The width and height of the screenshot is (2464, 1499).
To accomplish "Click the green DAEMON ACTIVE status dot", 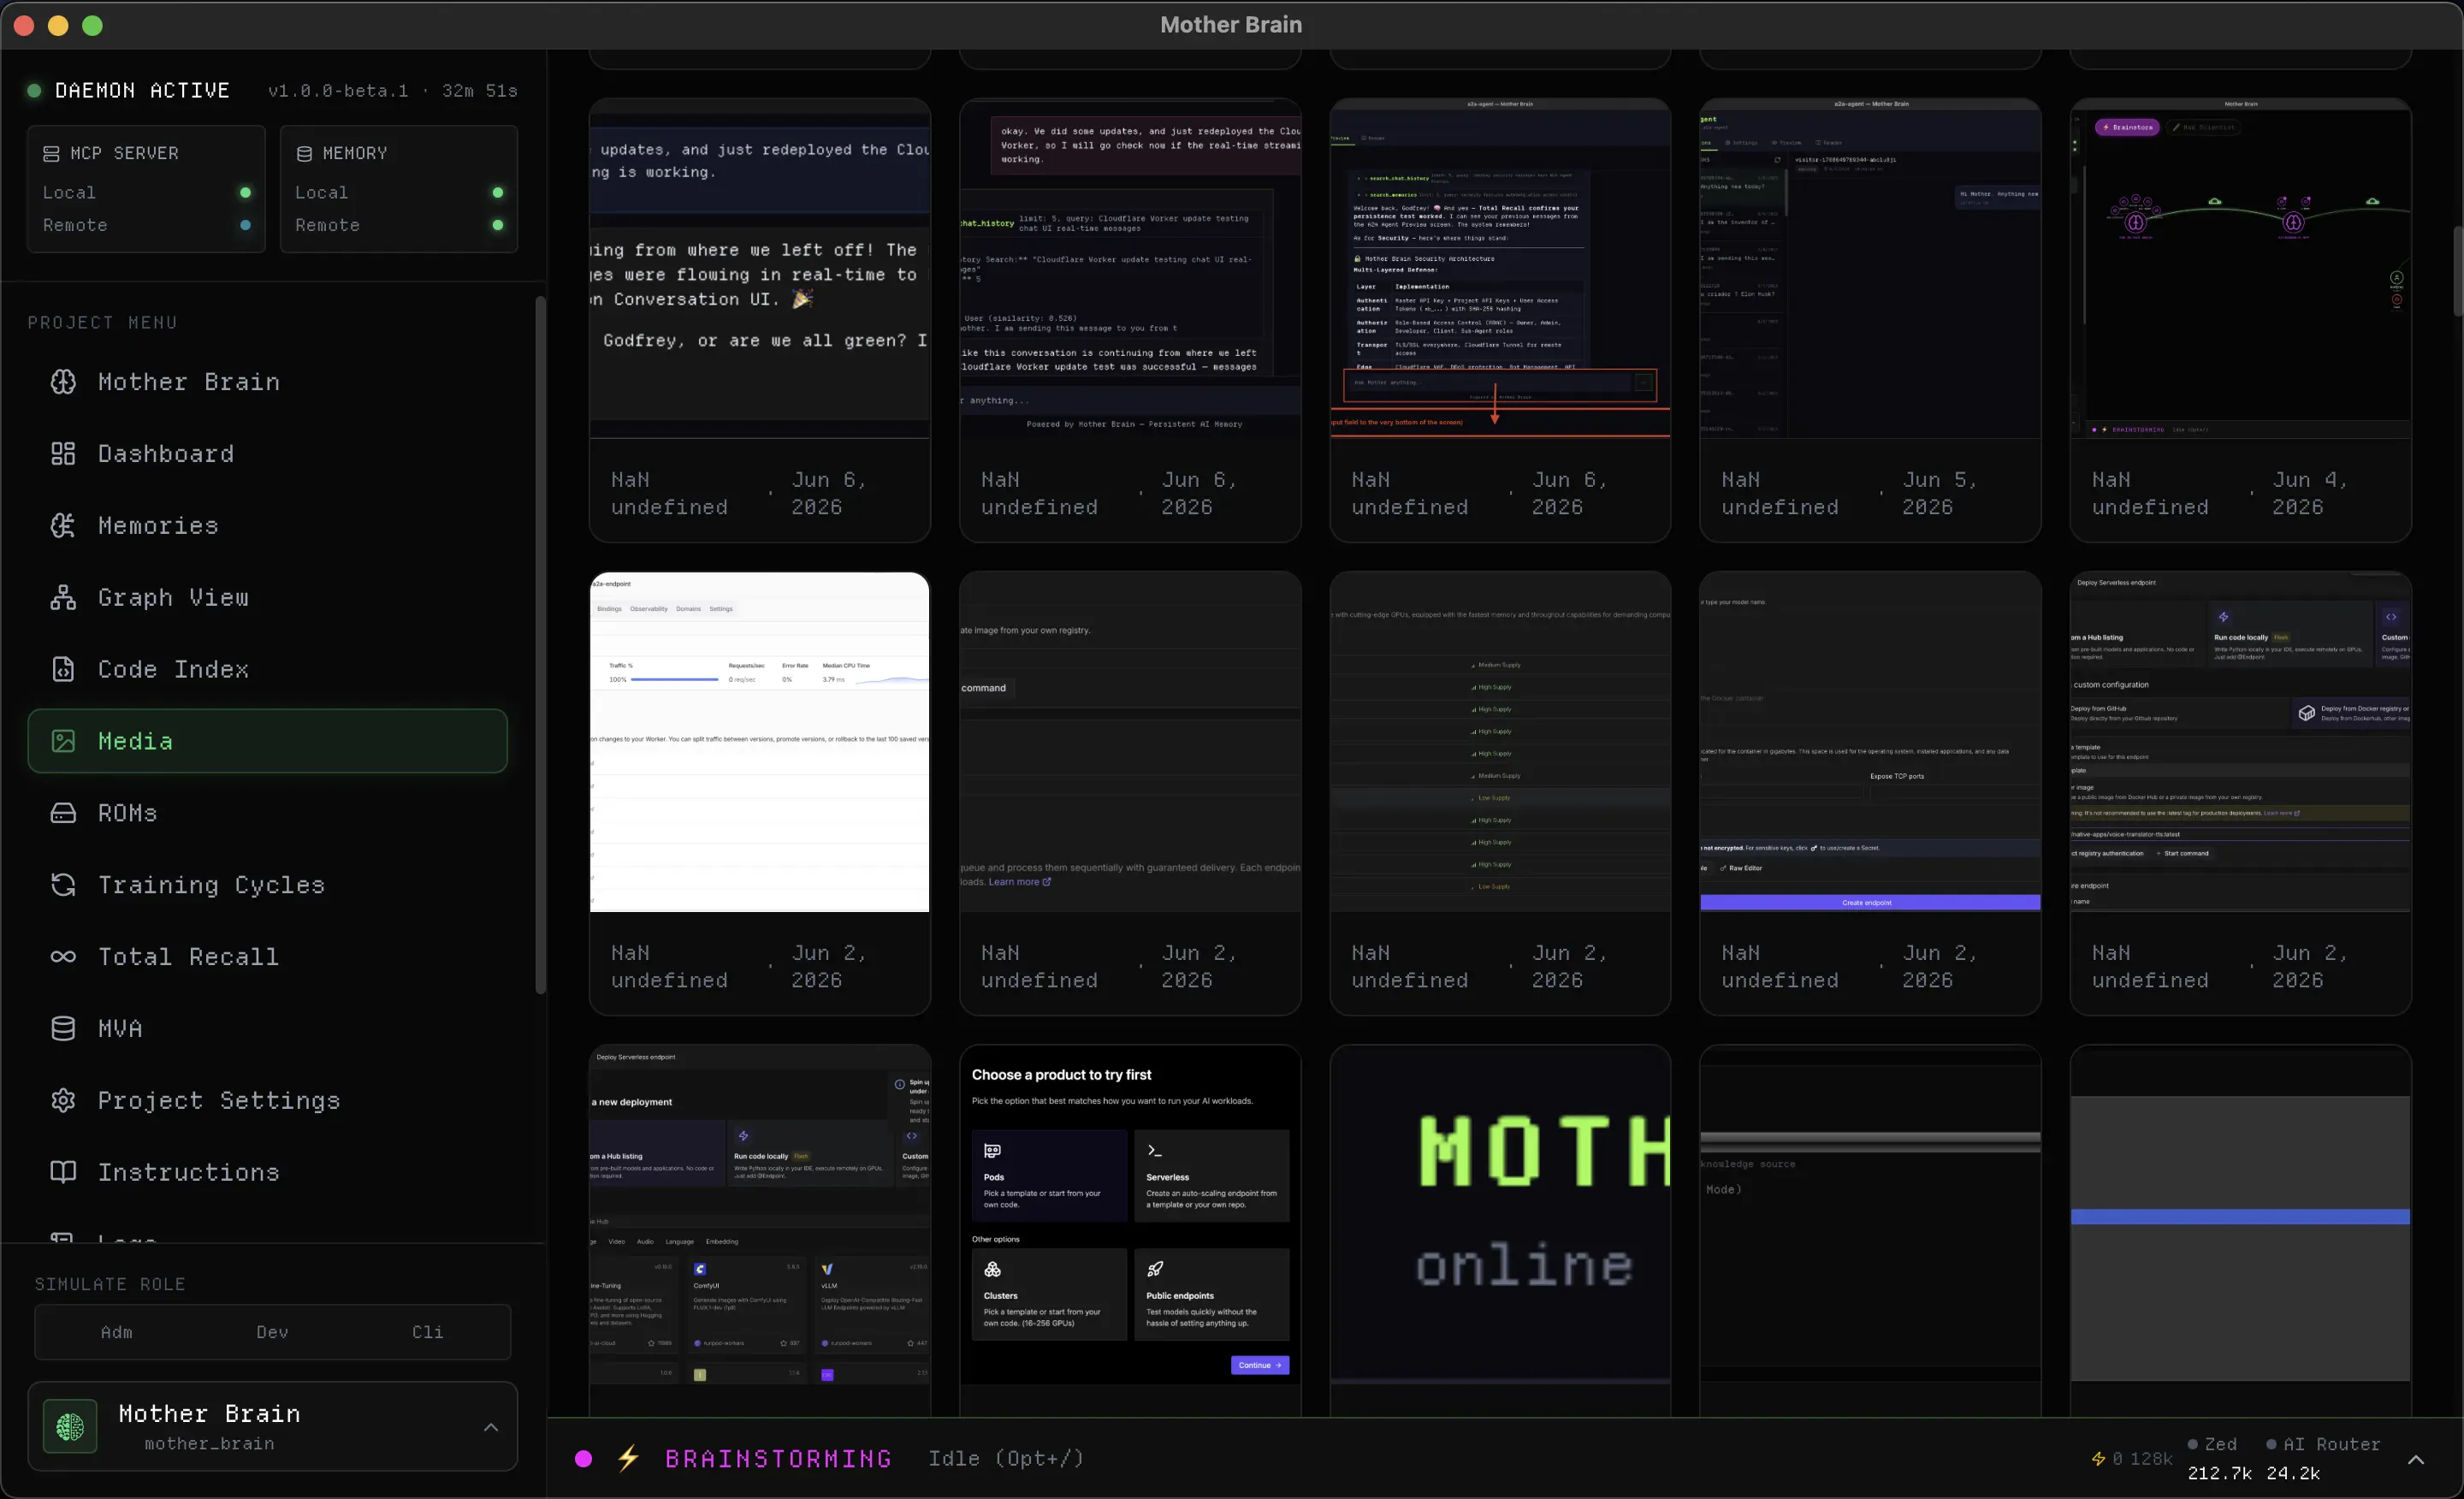I will coord(34,91).
